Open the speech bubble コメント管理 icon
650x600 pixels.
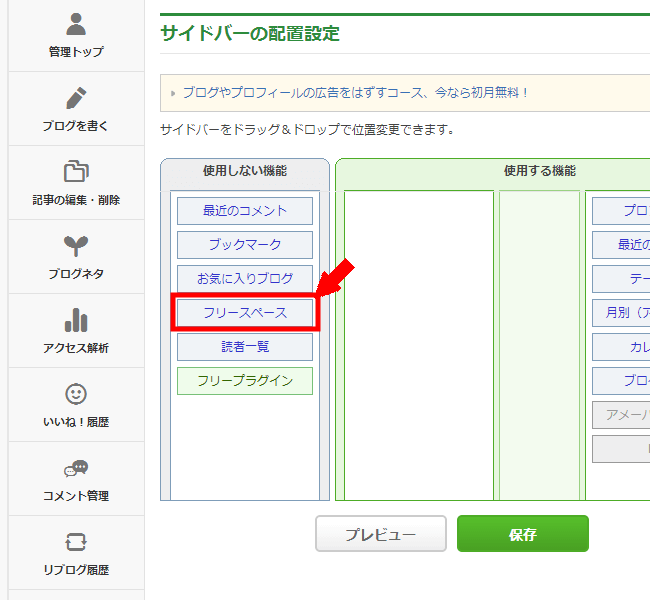click(76, 468)
